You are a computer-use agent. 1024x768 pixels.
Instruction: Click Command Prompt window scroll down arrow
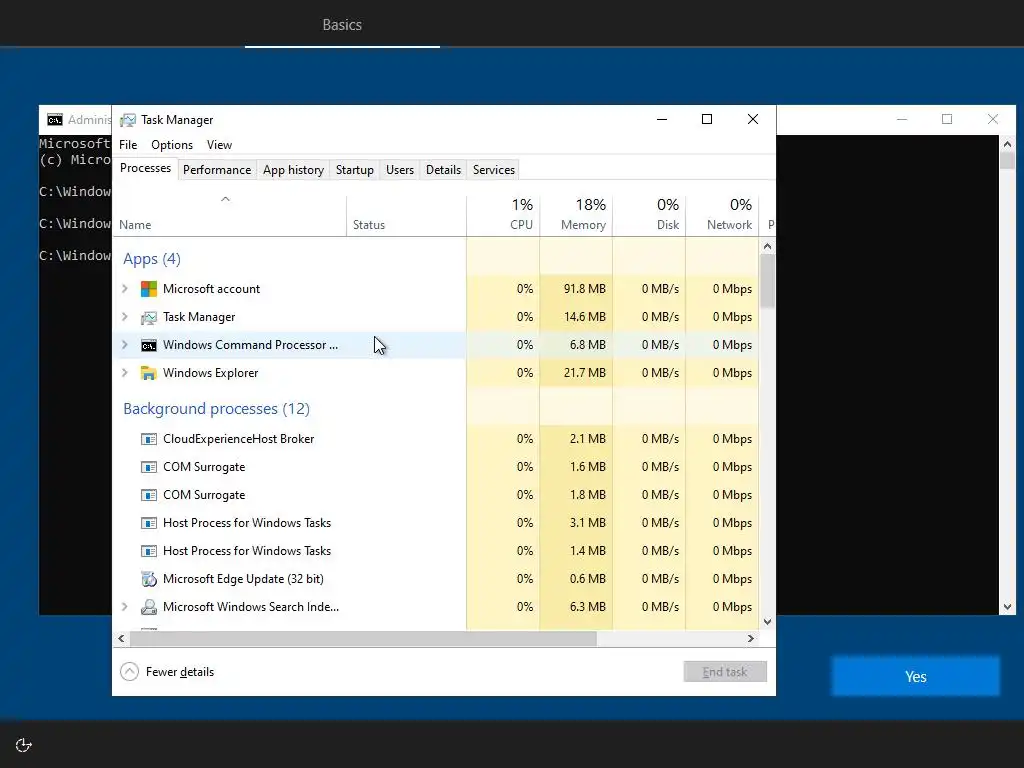click(x=1007, y=607)
